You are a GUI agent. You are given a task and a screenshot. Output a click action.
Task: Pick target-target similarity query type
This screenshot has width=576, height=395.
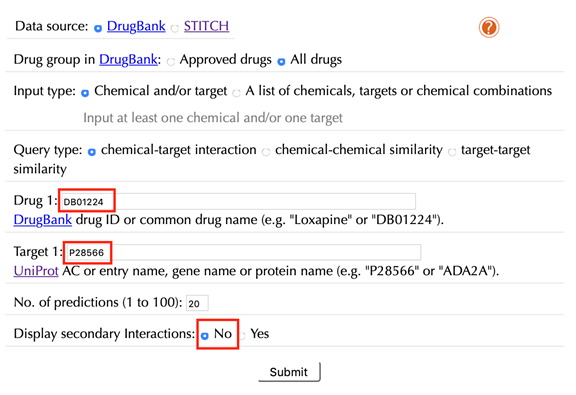pos(452,151)
